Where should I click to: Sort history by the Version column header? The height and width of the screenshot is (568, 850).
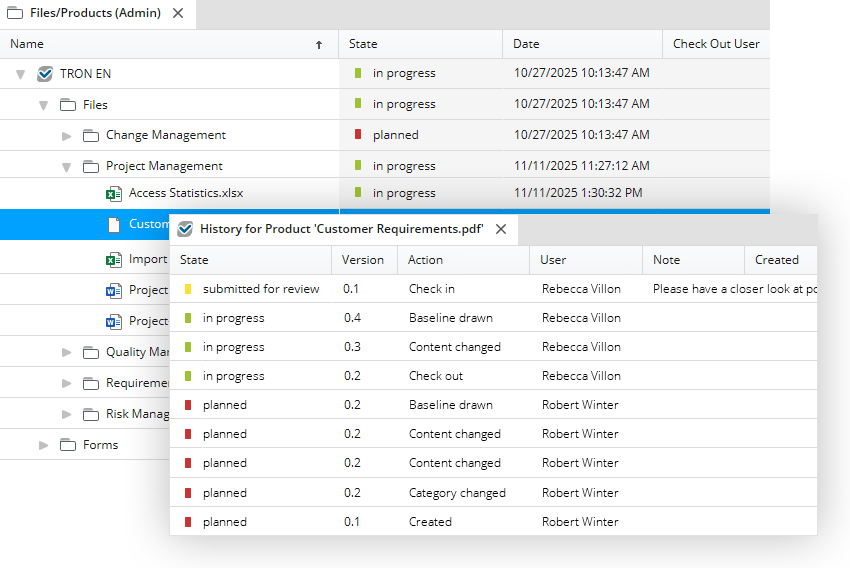(362, 260)
